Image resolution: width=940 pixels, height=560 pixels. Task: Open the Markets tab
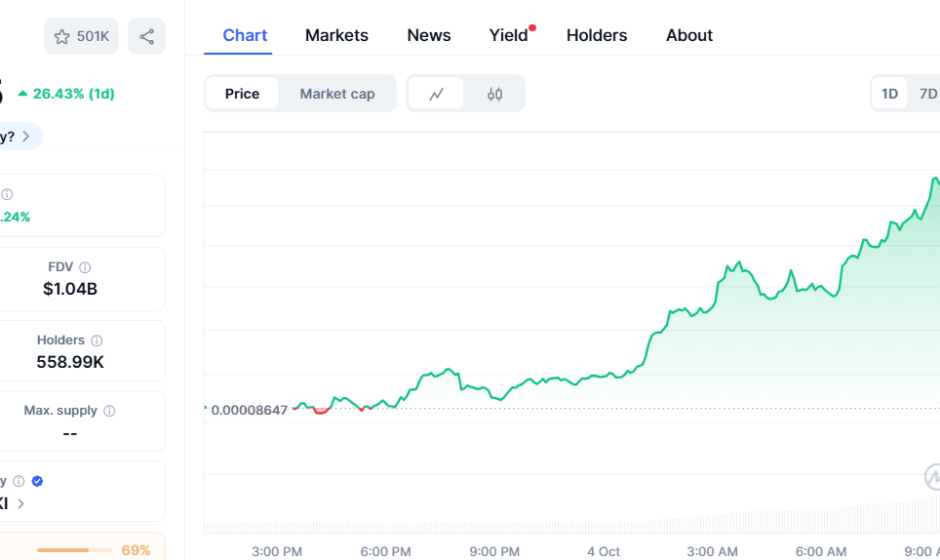[x=336, y=35]
